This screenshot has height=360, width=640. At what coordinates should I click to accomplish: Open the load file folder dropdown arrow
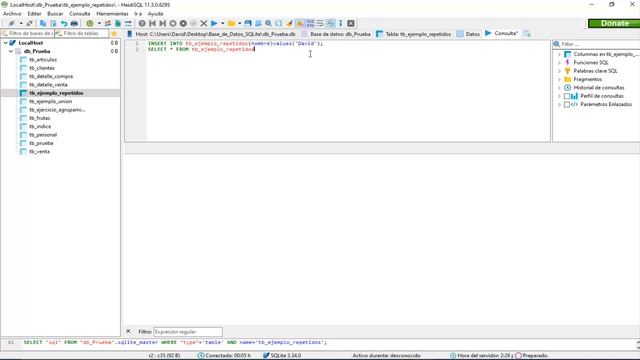(240, 24)
